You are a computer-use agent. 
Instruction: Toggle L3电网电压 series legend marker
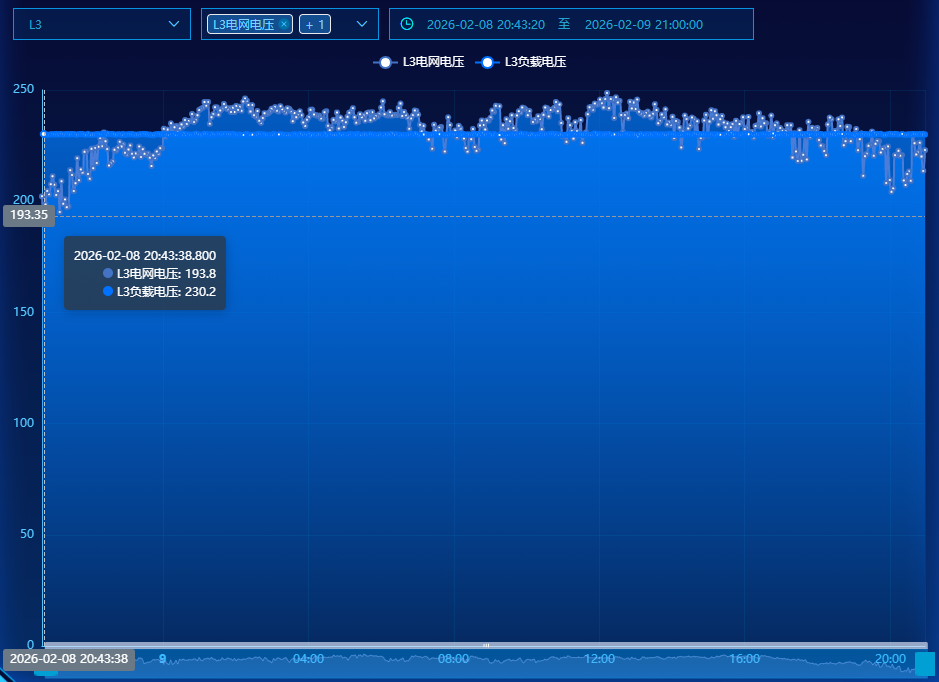385,62
